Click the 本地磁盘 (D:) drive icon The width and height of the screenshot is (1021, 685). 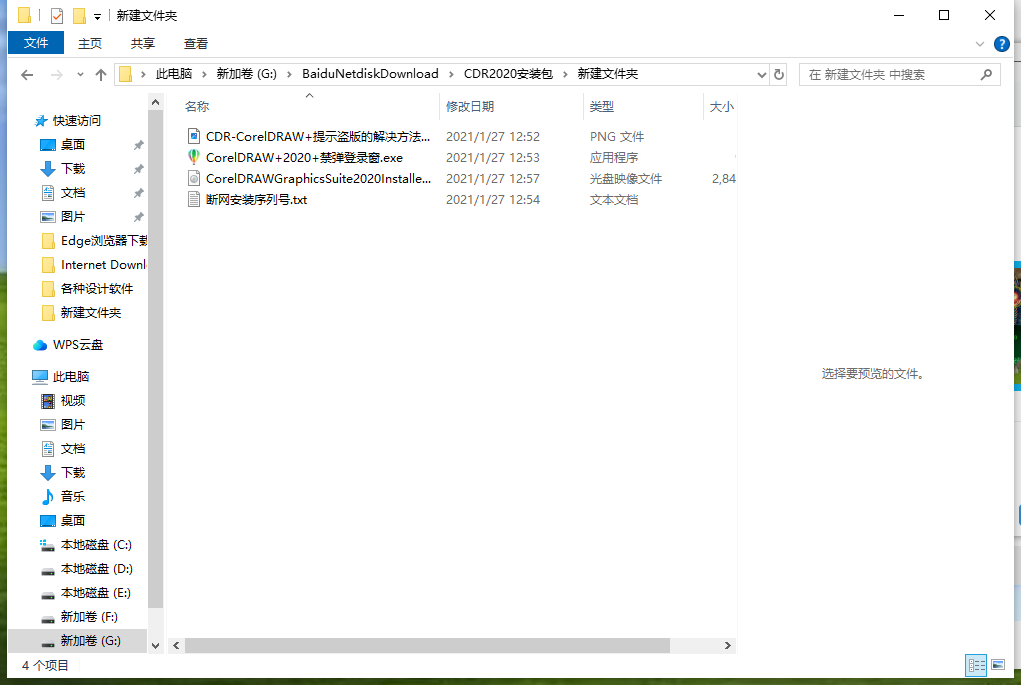click(48, 571)
